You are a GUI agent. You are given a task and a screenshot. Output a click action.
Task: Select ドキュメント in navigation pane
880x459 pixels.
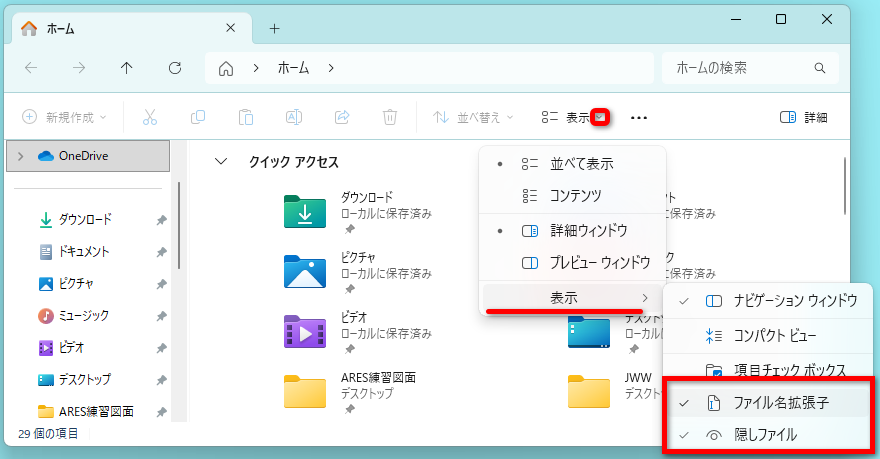[84, 251]
